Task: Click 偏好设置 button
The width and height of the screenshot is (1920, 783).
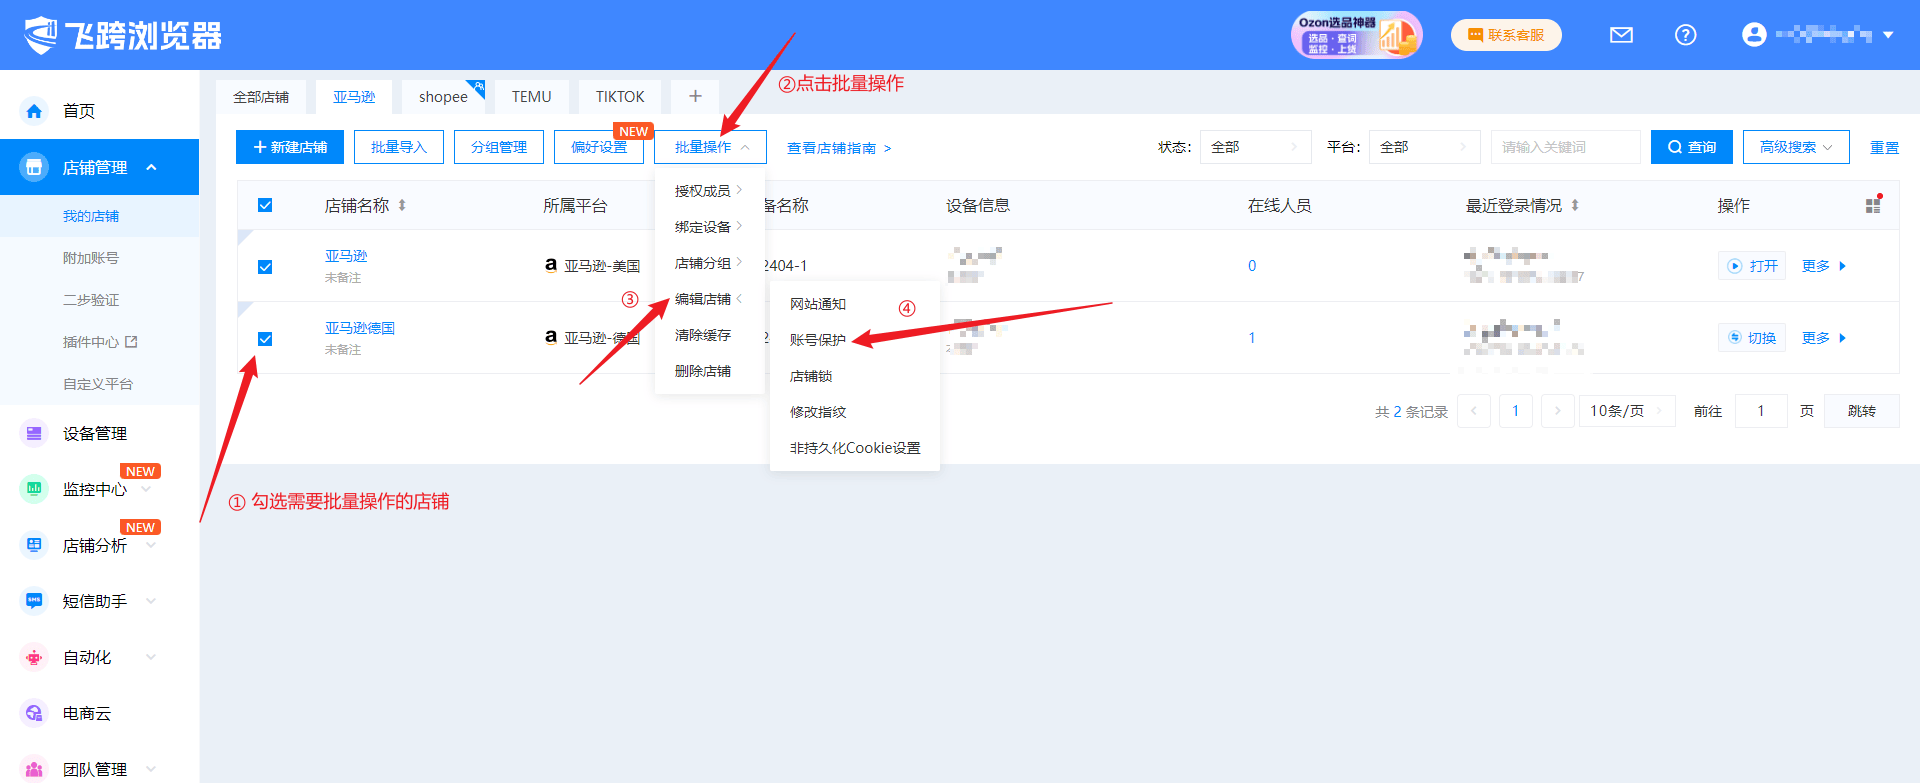Action: (x=599, y=147)
